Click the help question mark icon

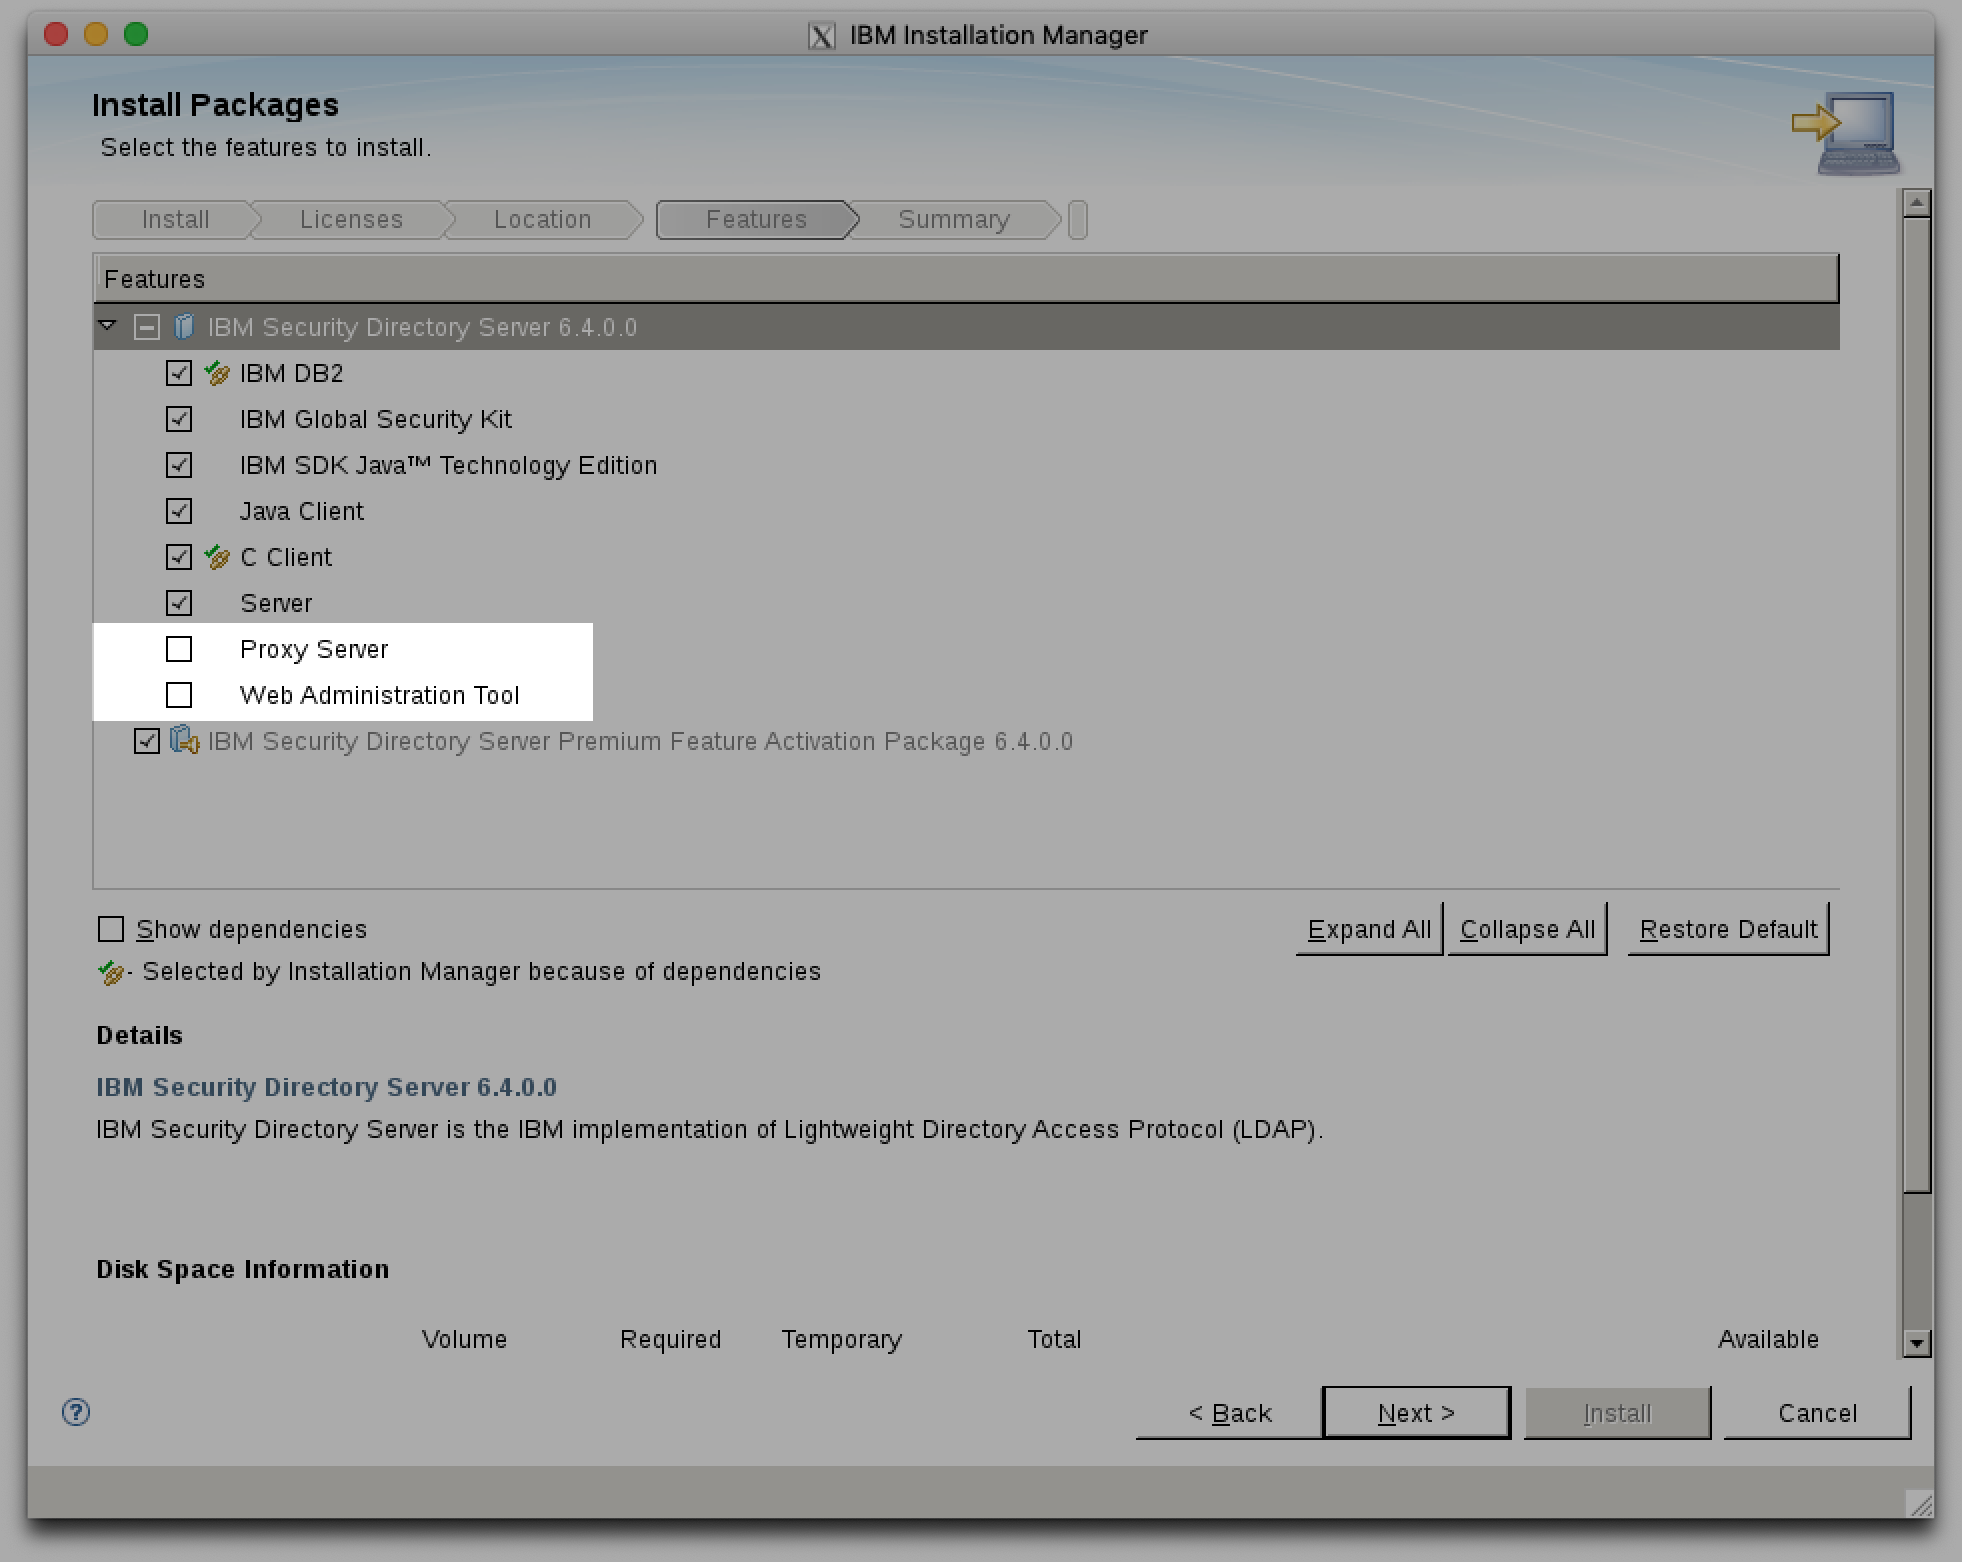[x=73, y=1411]
